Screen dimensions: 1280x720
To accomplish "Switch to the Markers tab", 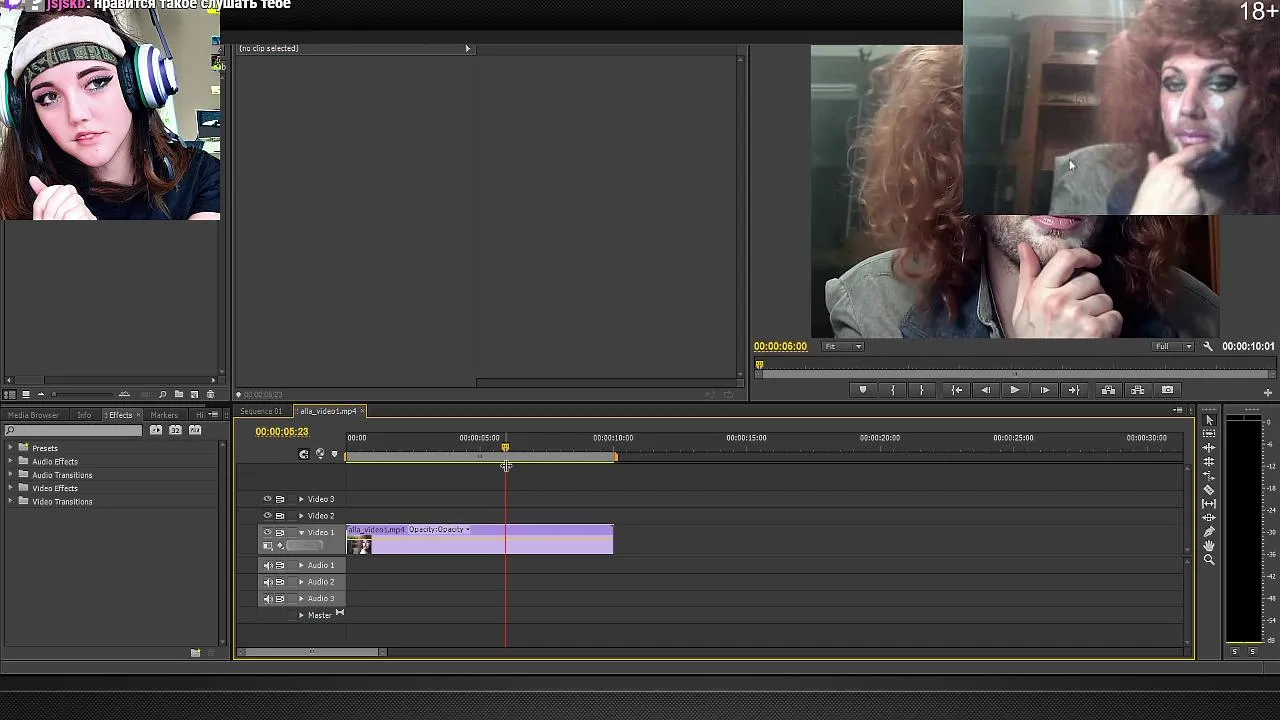I will [x=164, y=415].
